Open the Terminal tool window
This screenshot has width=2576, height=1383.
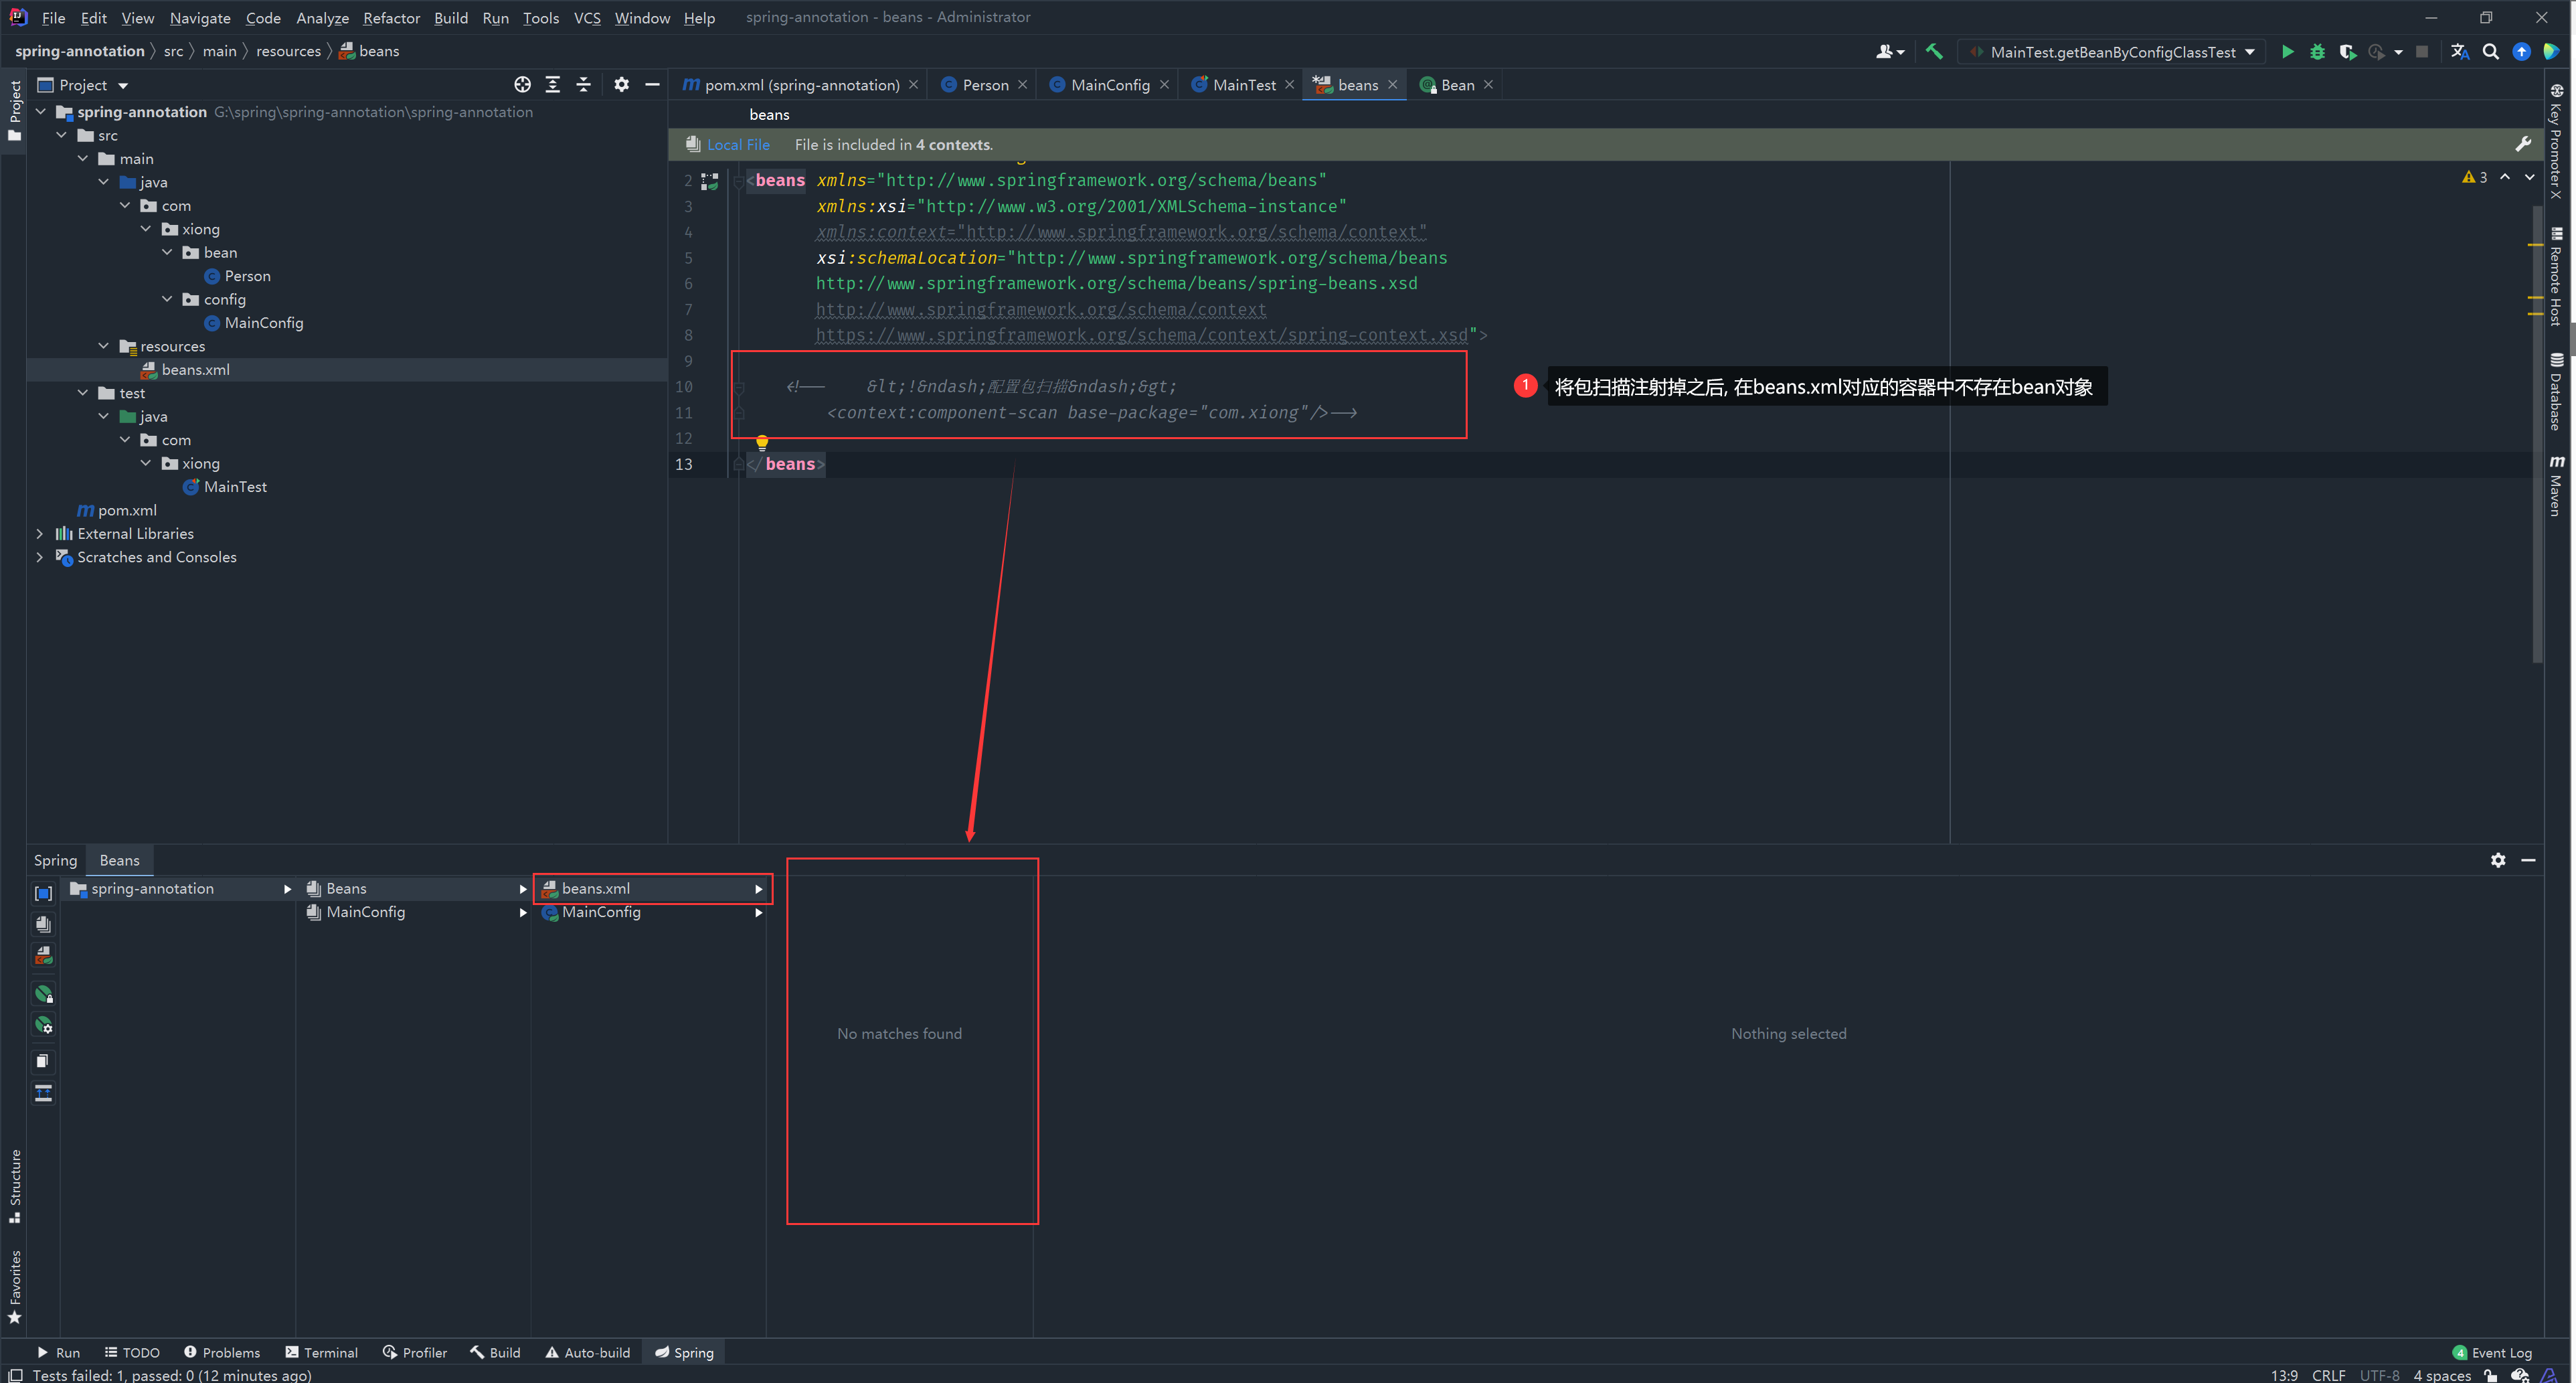pos(321,1352)
